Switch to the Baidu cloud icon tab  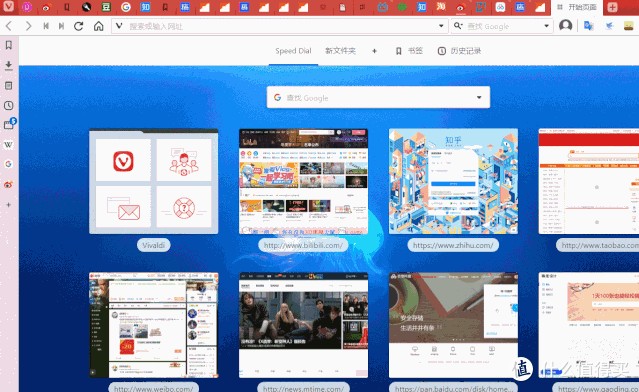pos(500,7)
